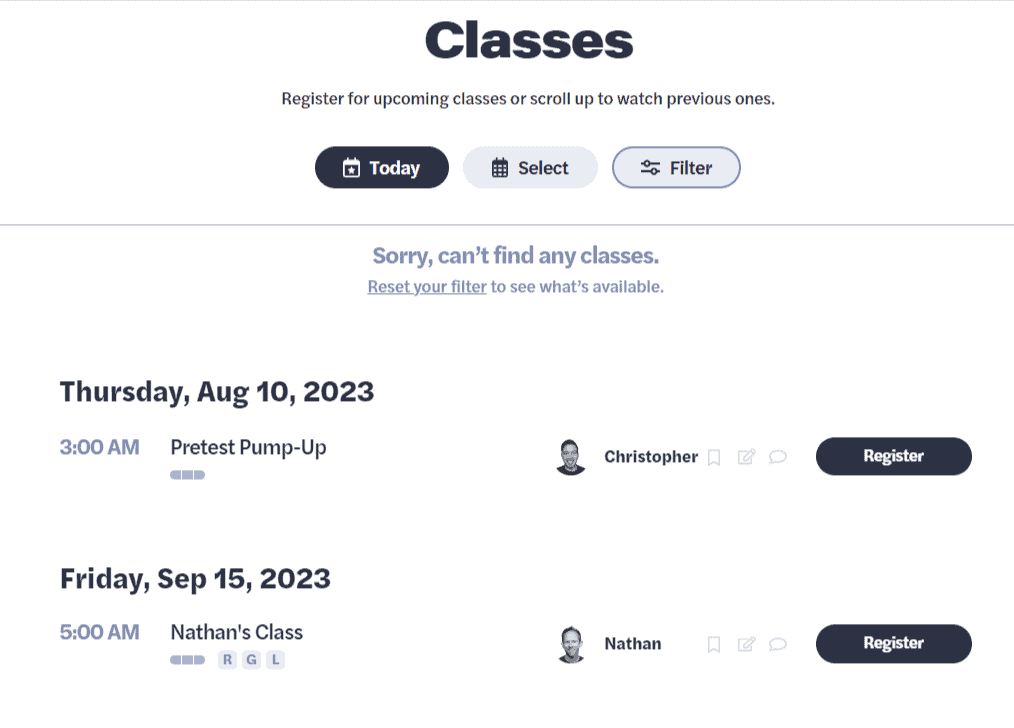The image size is (1014, 728).
Task: Open comments for Christopher's class
Action: (779, 457)
